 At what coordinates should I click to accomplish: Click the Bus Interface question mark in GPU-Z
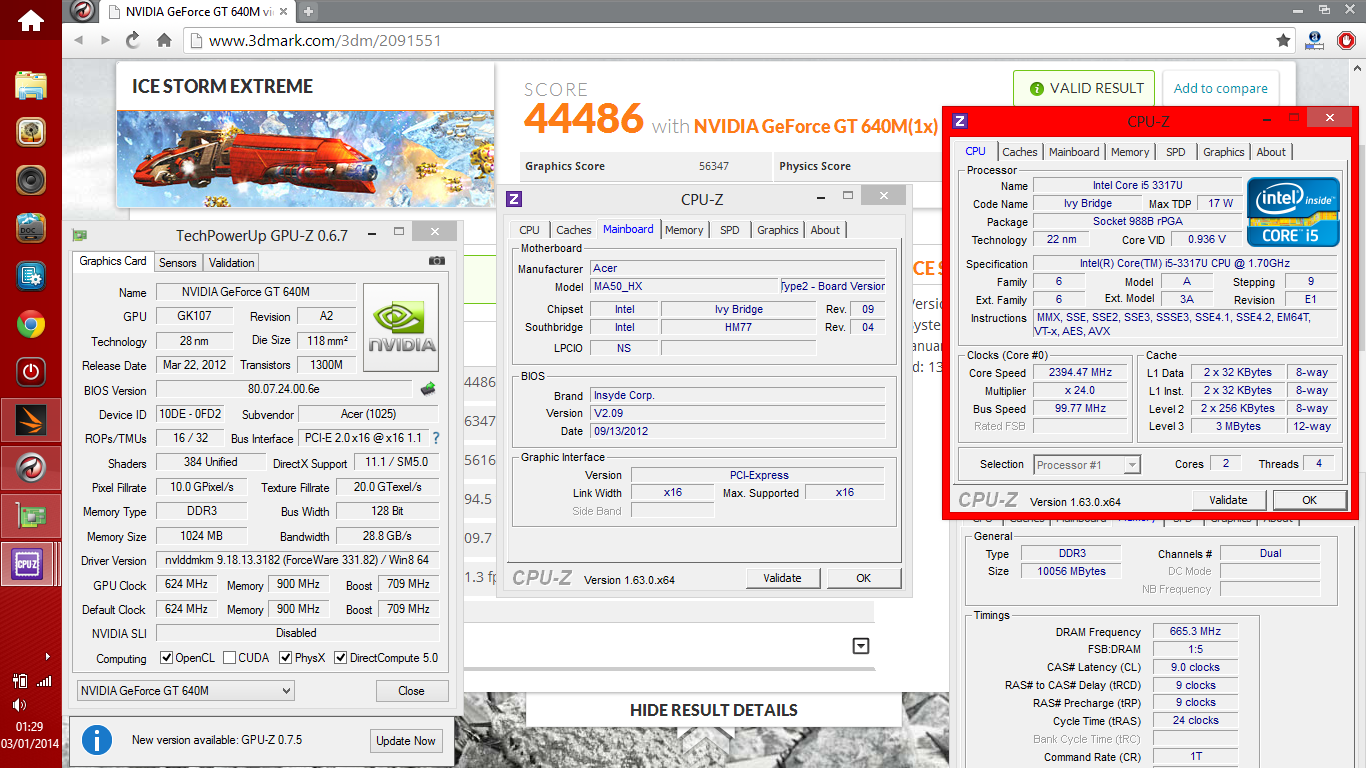click(x=436, y=438)
